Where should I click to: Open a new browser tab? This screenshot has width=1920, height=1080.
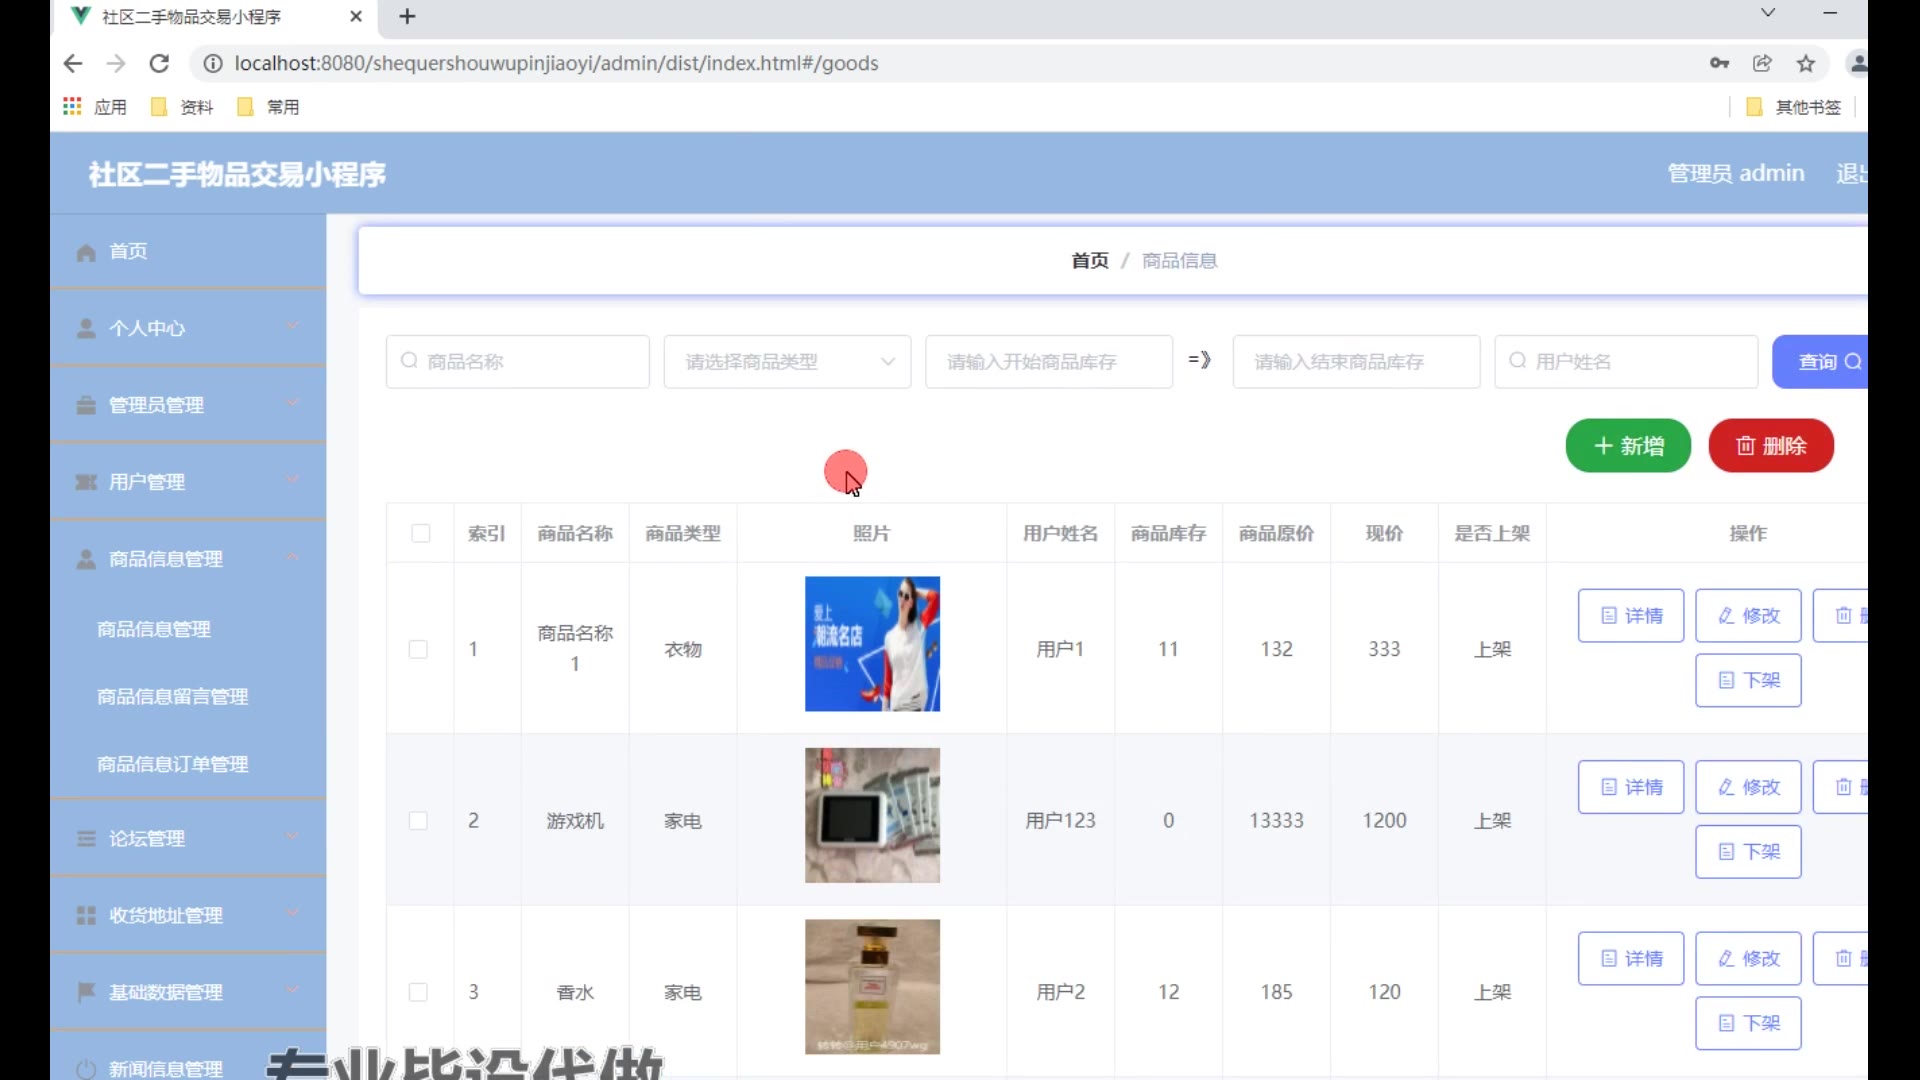point(407,16)
